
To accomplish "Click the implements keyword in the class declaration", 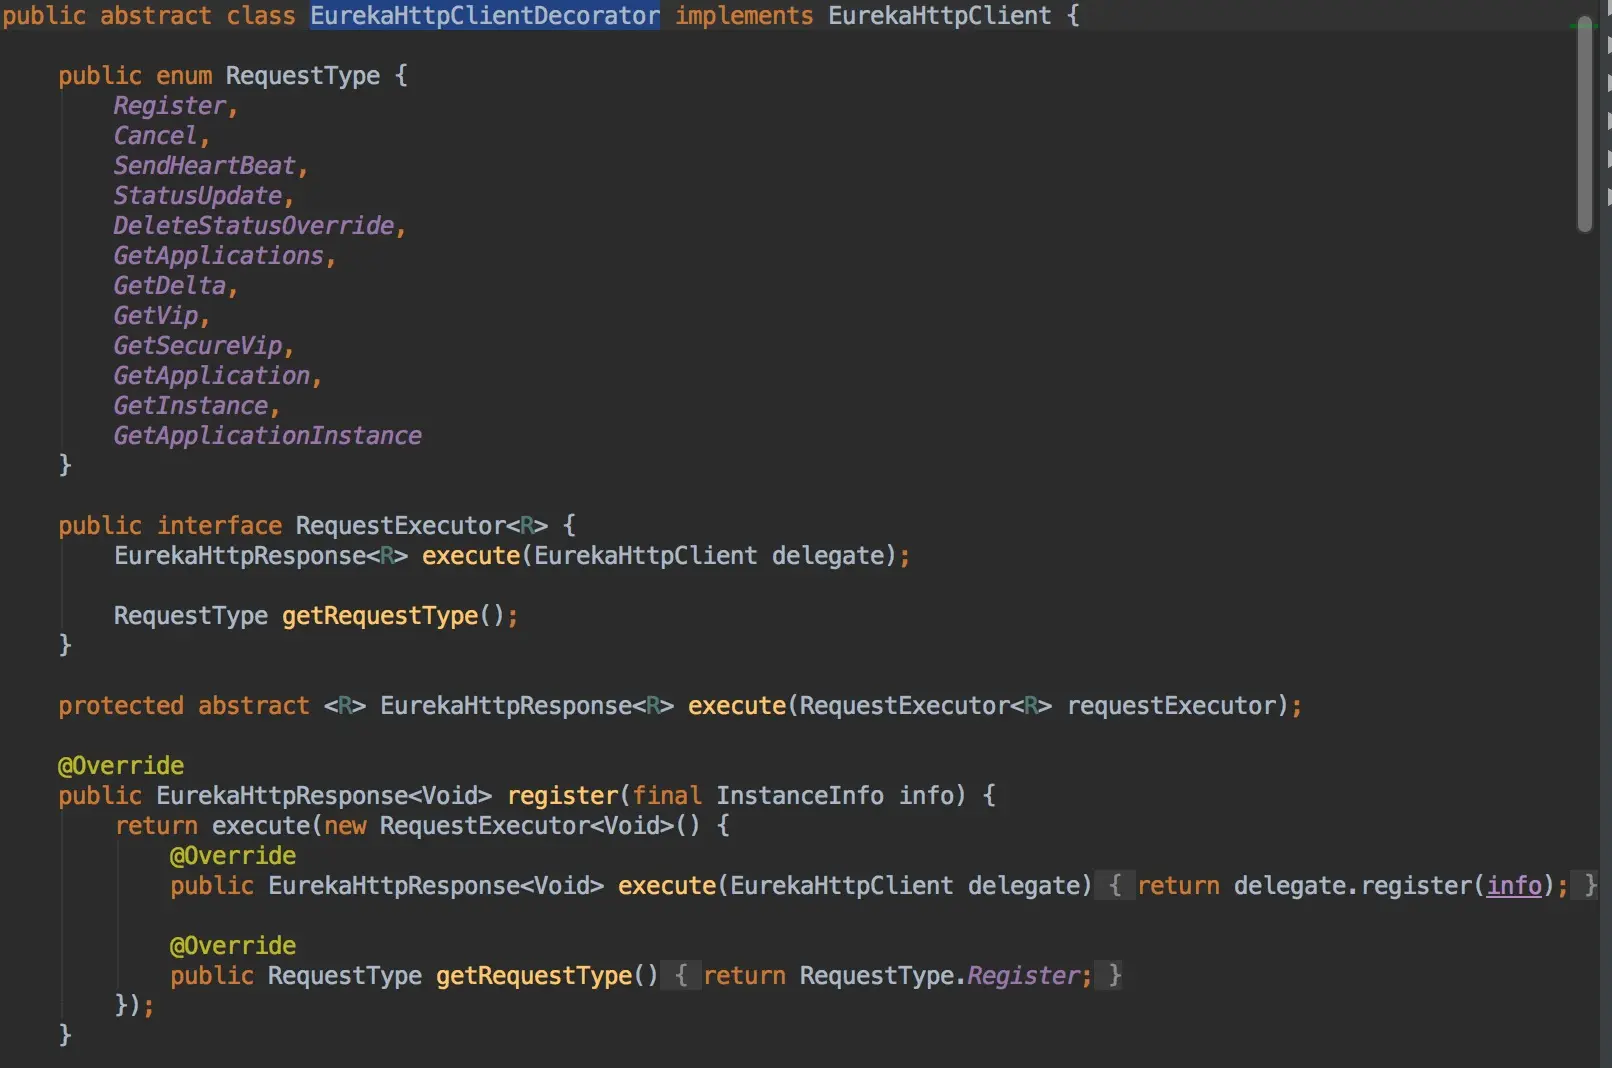I will click(744, 16).
